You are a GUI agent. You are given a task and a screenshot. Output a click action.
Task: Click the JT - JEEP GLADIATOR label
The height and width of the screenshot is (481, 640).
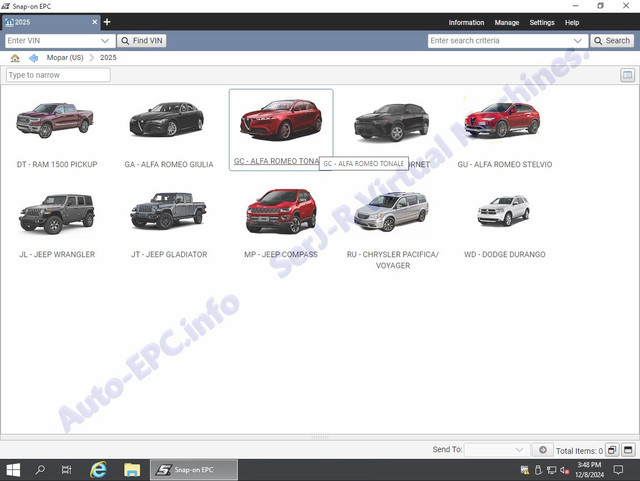(x=169, y=254)
